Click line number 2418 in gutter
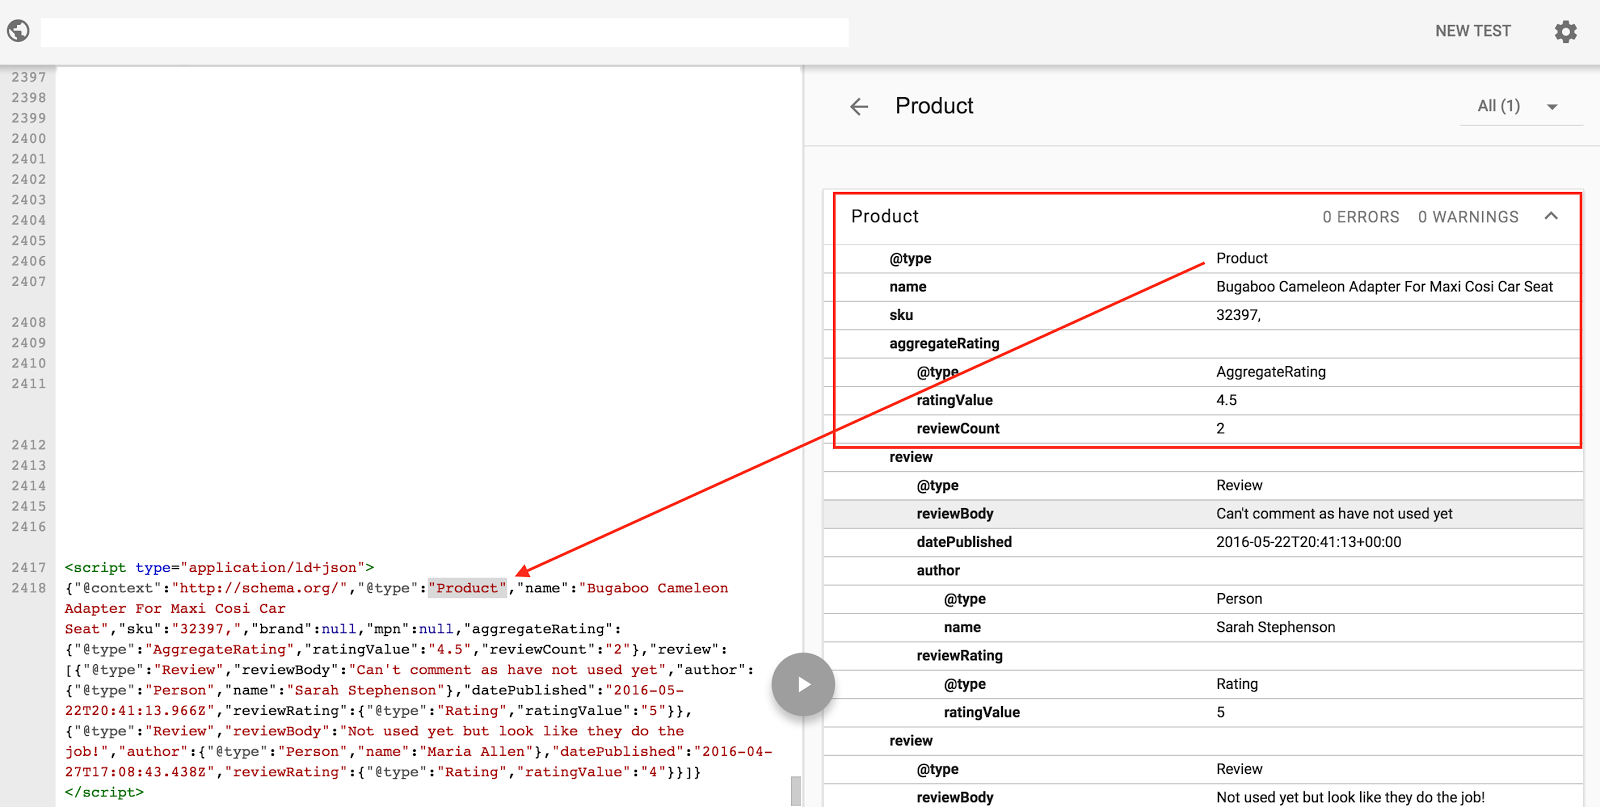This screenshot has width=1600, height=807. pos(29,588)
